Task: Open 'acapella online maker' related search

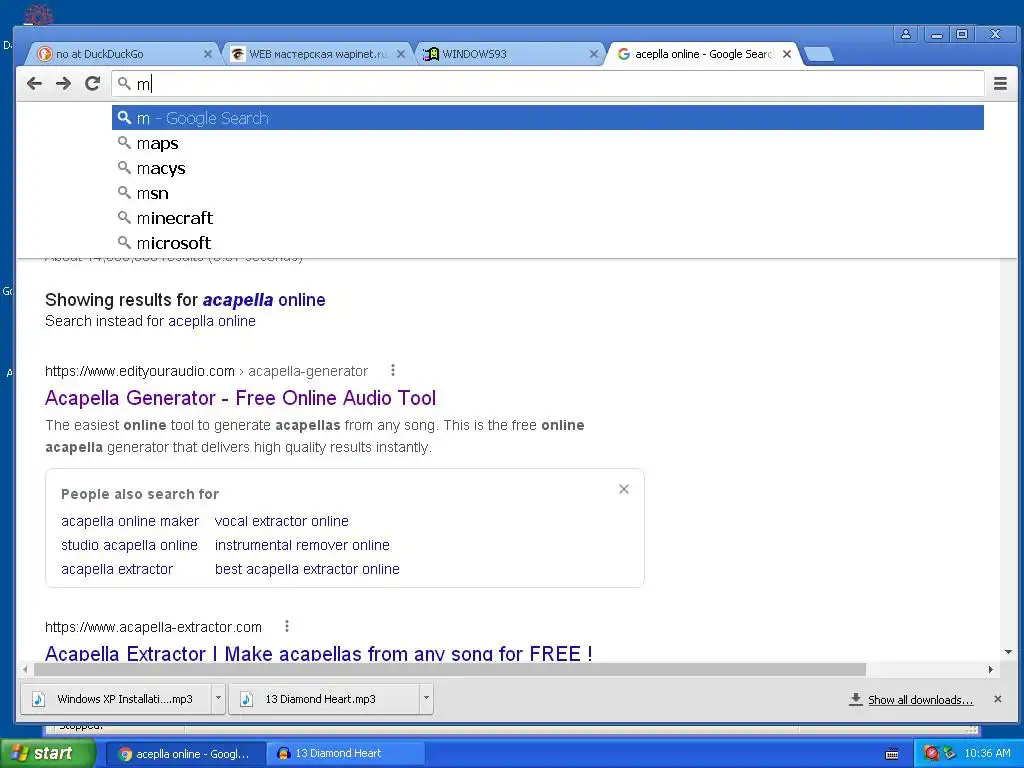Action: coord(130,521)
